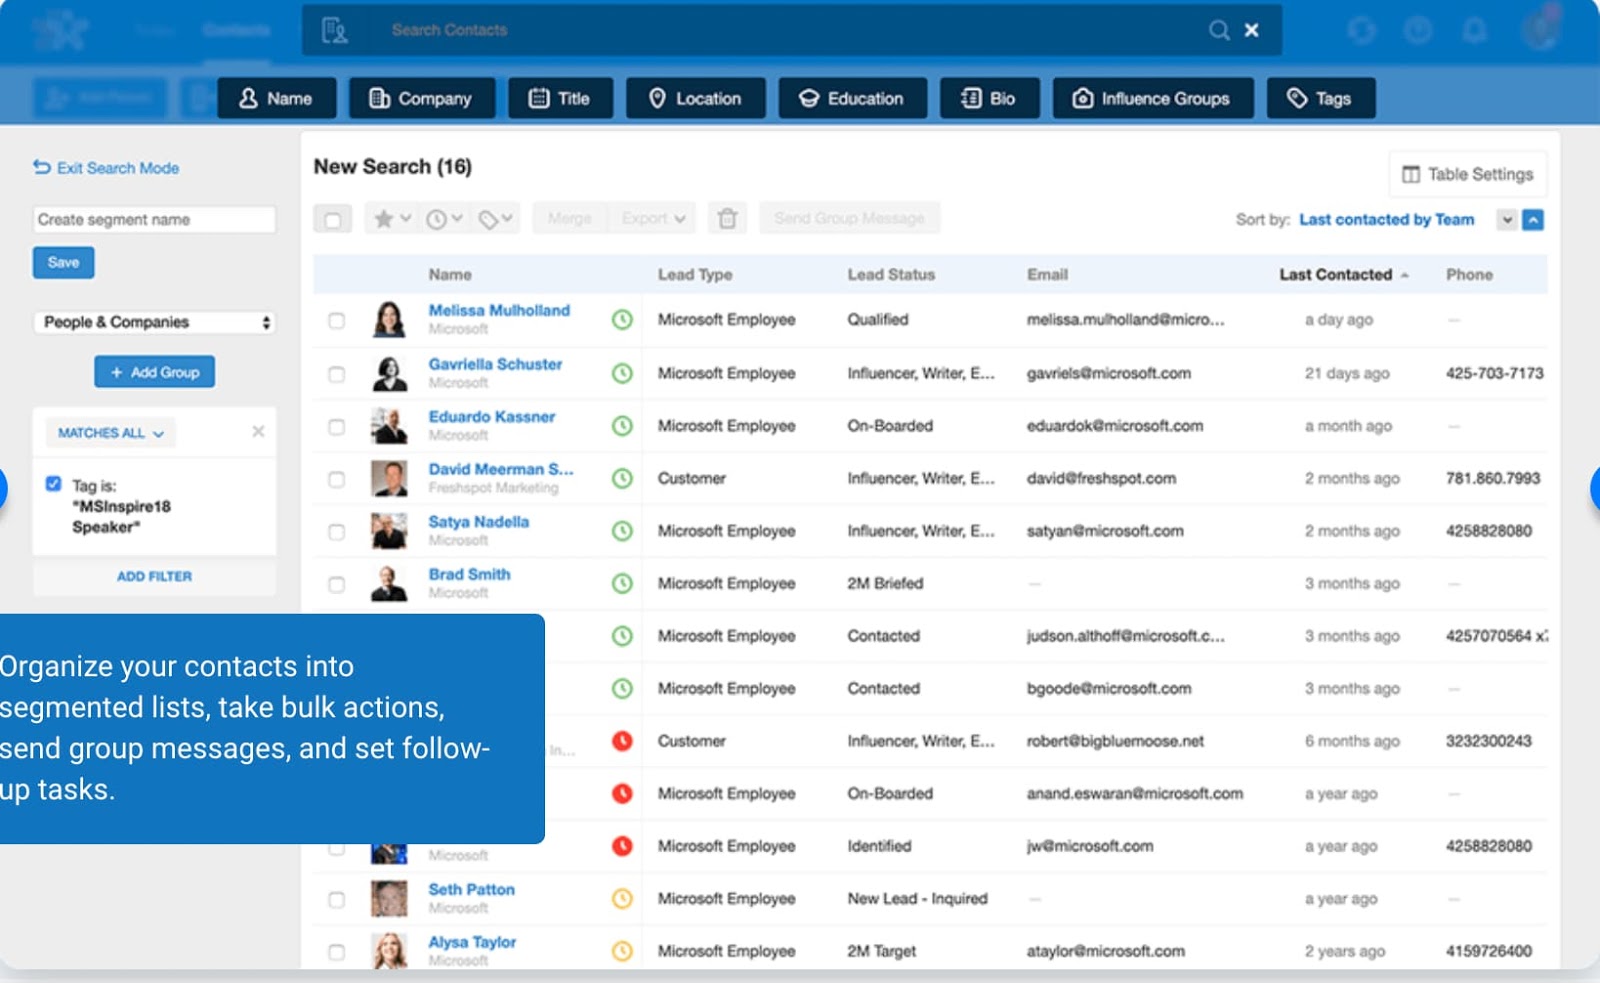Viewport: 1600px width, 983px height.
Task: Click yellow clock icon for Seth Patton
Action: tap(622, 899)
